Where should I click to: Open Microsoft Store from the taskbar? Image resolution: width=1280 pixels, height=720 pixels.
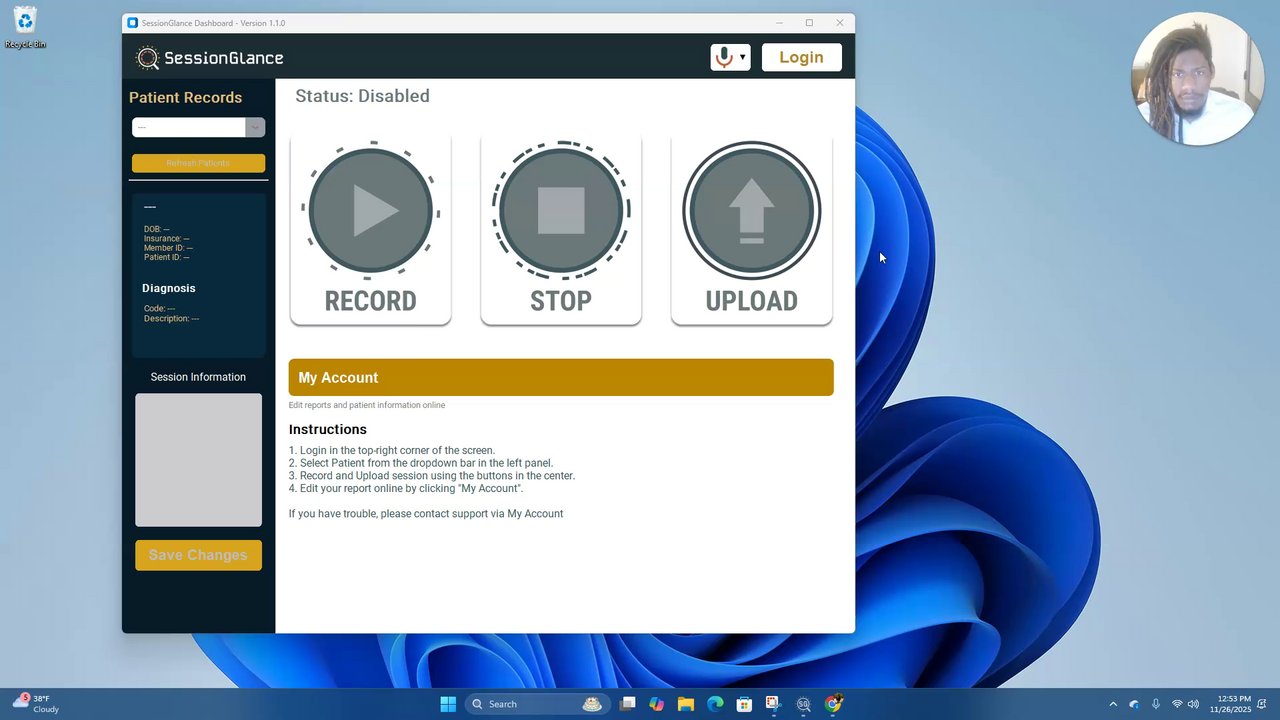tap(744, 704)
